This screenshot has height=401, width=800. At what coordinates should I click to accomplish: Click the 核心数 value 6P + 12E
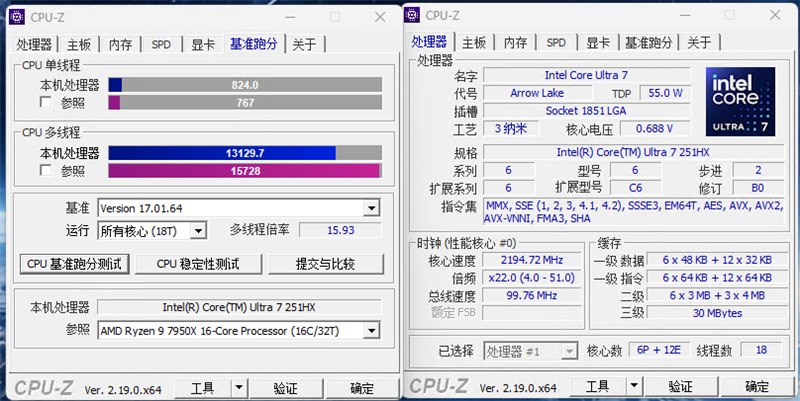pos(659,350)
